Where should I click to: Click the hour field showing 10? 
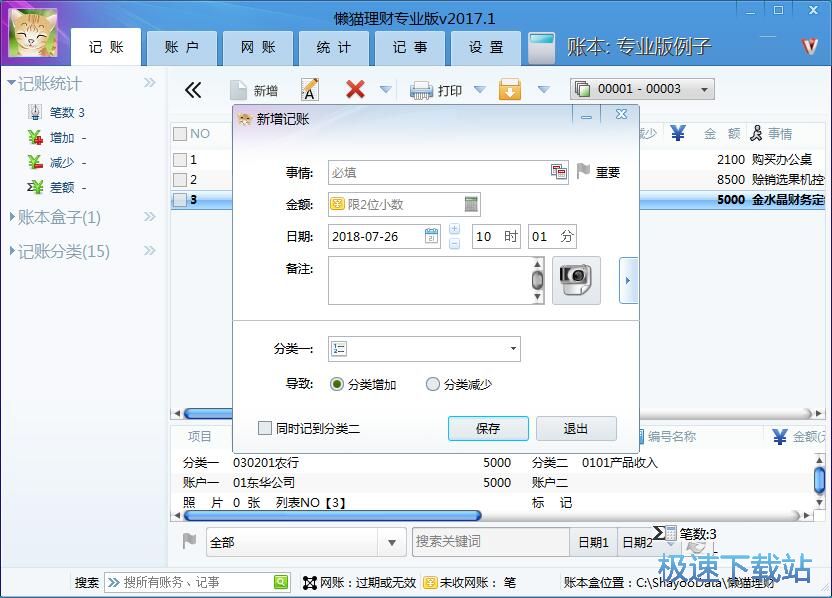coord(496,236)
